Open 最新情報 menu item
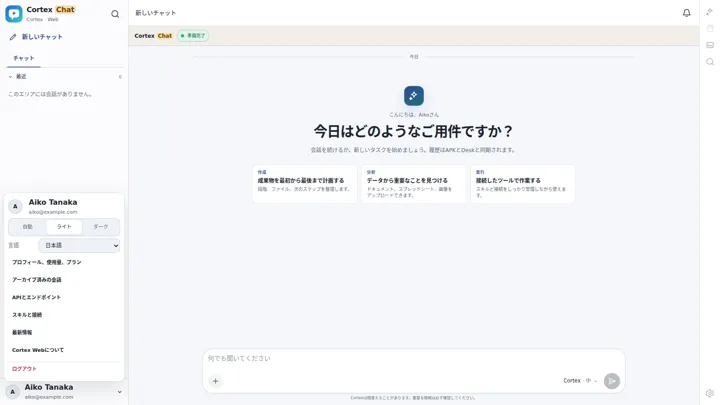This screenshot has height=405, width=720. pos(64,332)
